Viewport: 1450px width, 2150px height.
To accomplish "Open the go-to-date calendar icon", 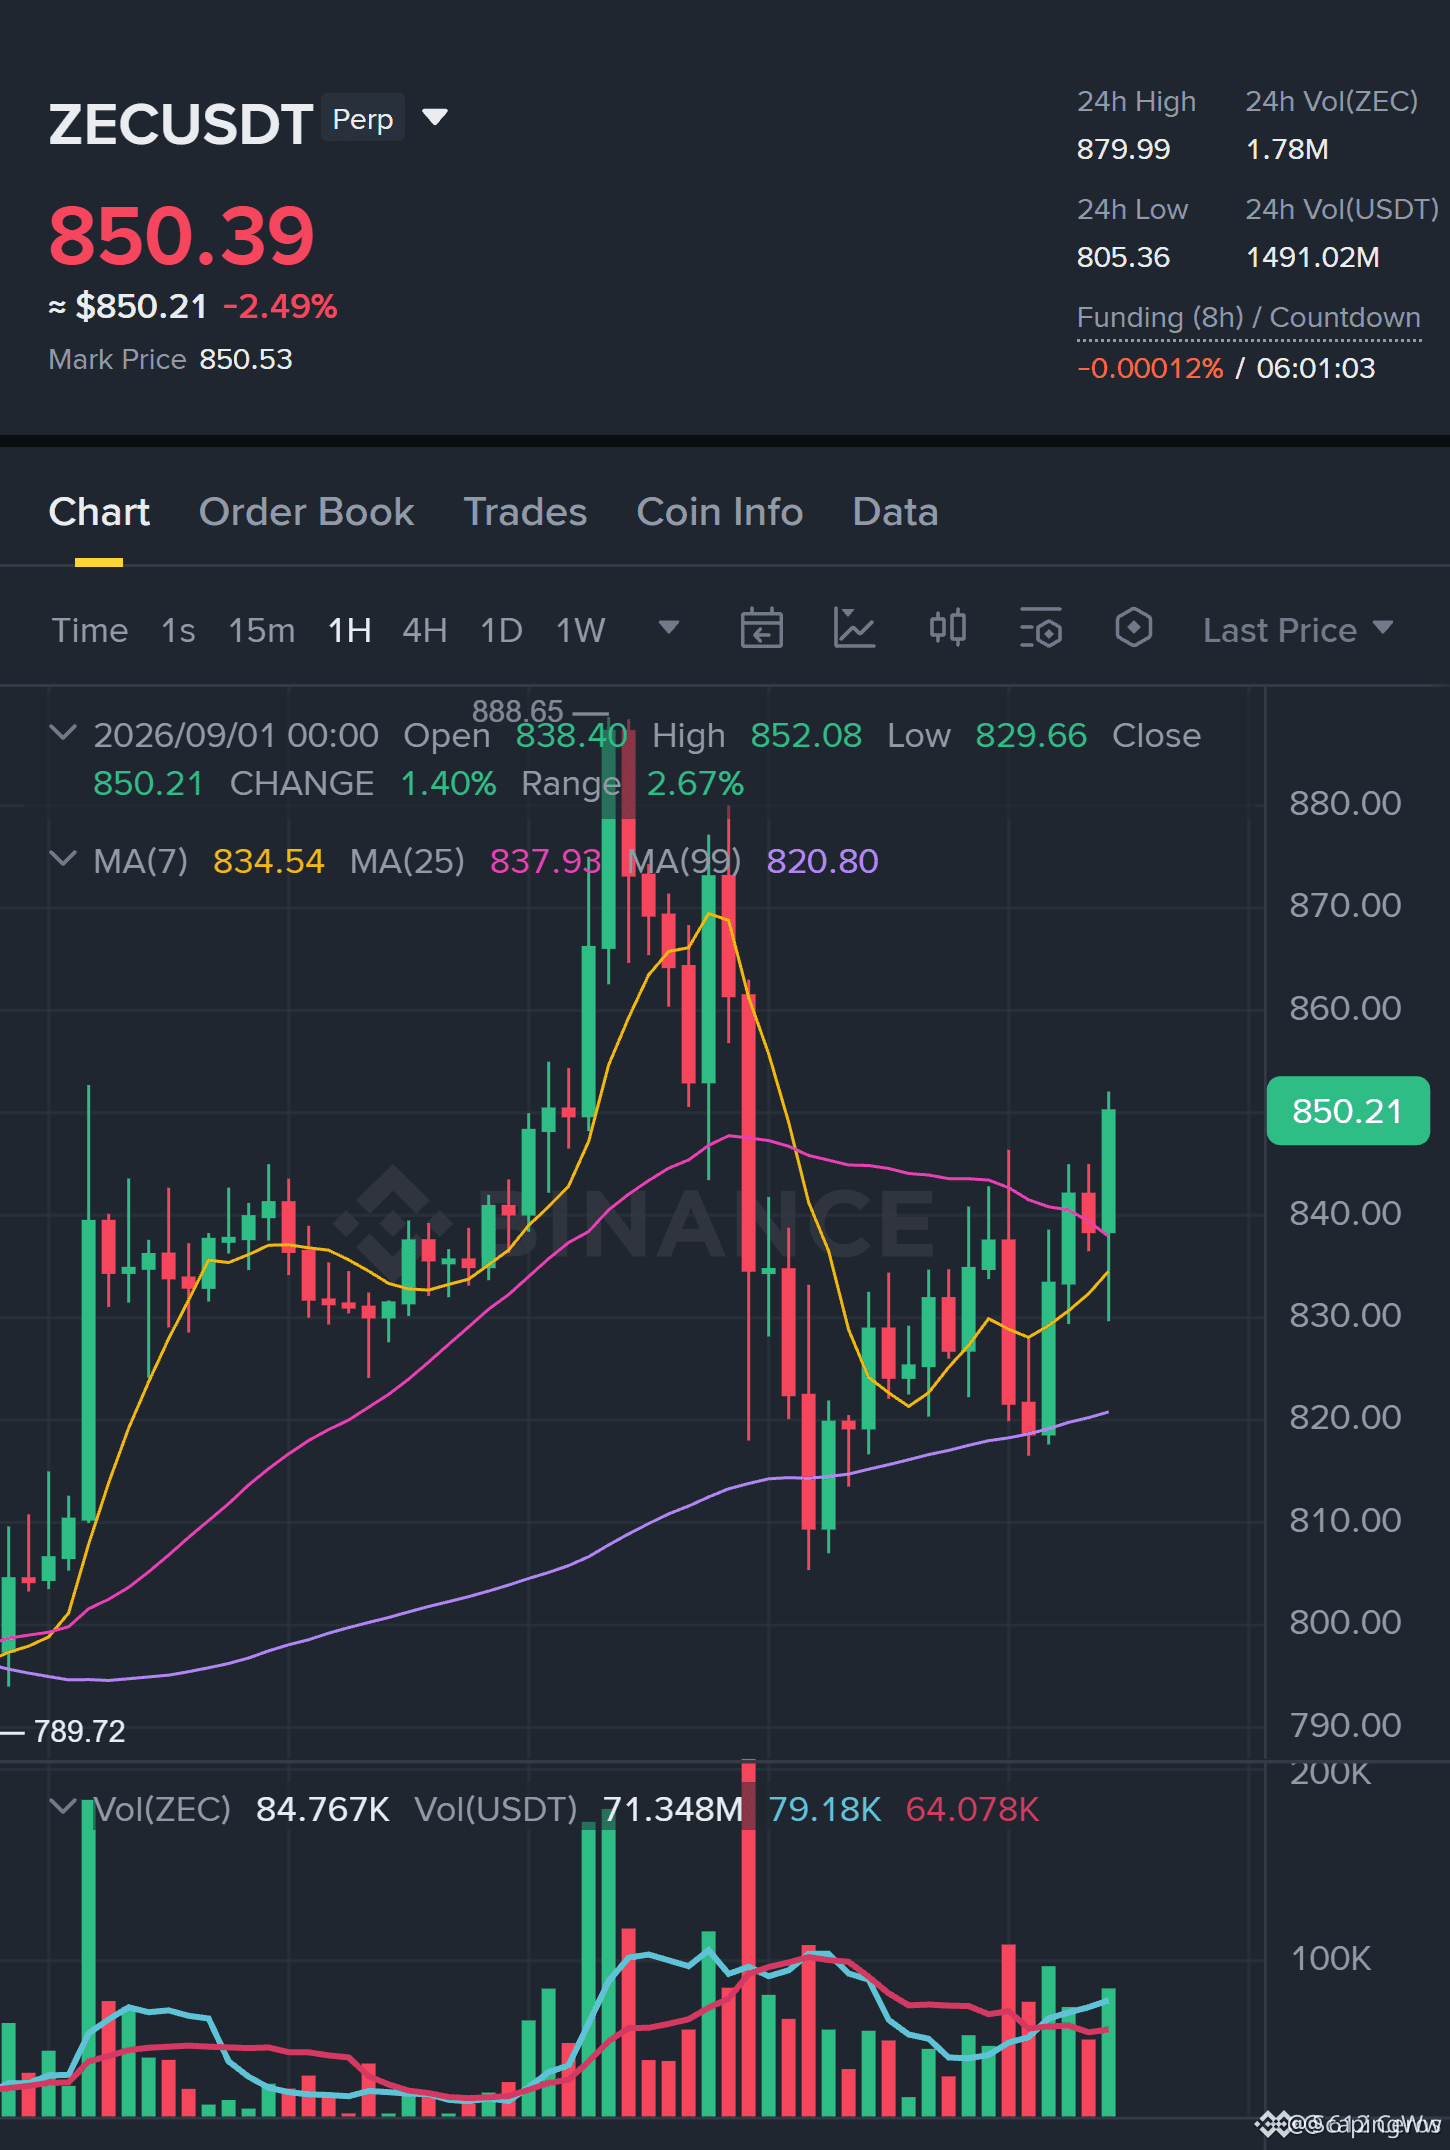I will pos(761,628).
